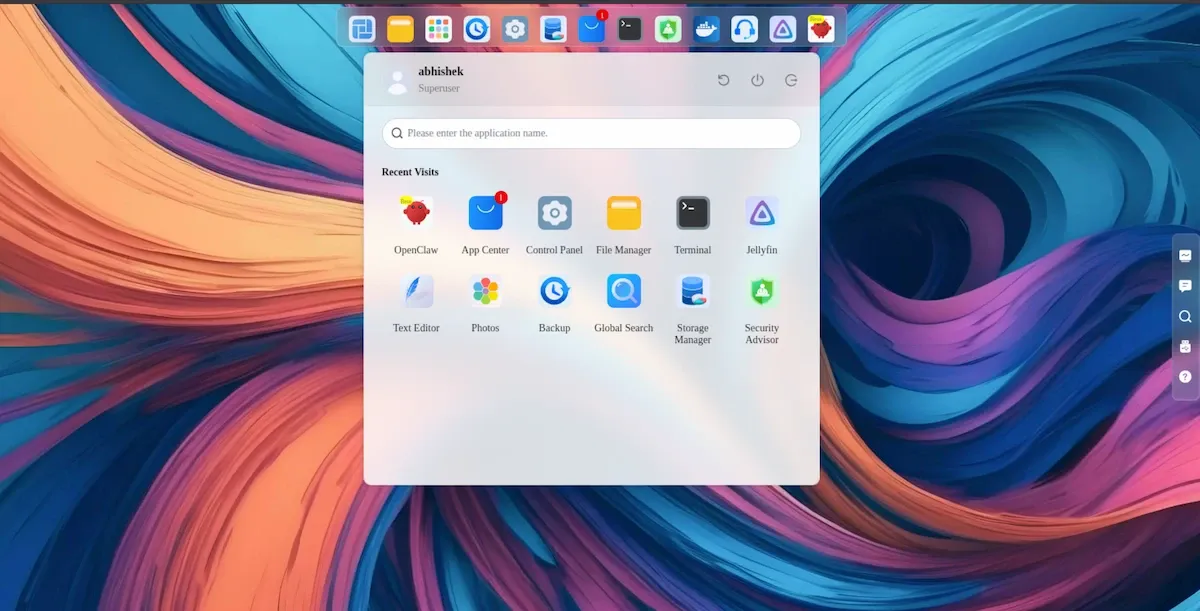Open App Center bag icon in dock
Image resolution: width=1200 pixels, height=611 pixels.
tap(592, 29)
